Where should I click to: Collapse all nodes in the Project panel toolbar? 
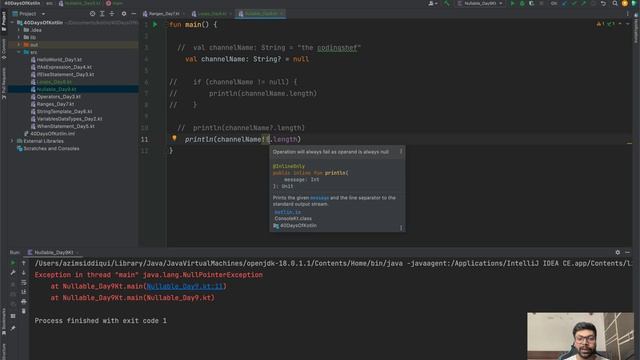[111, 13]
